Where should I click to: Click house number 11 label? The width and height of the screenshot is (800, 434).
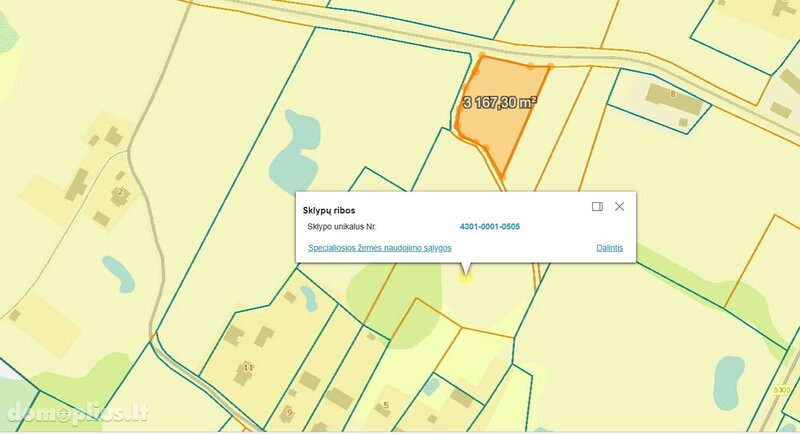248,367
